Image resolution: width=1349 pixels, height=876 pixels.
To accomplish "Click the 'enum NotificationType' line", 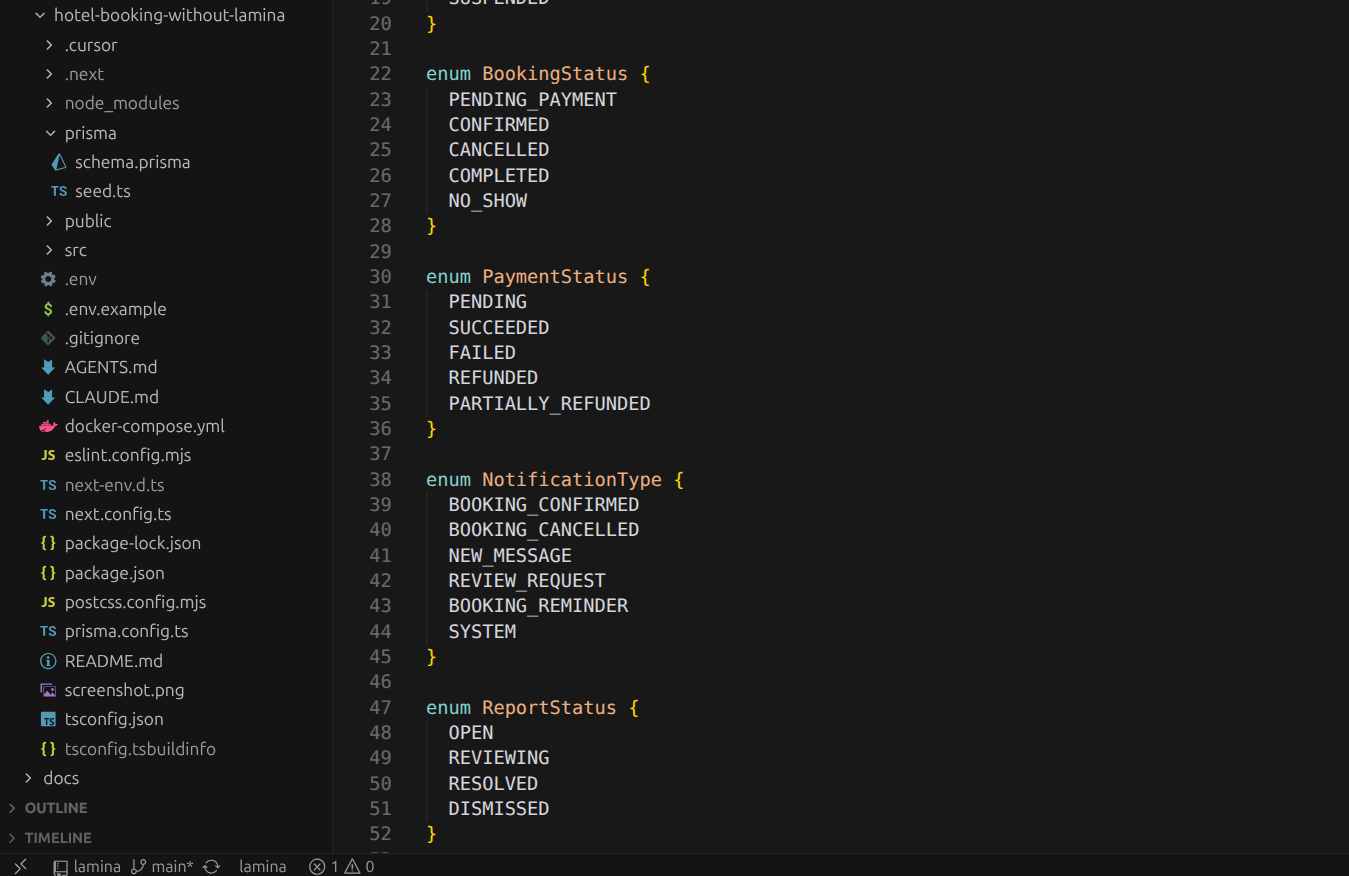I will [555, 479].
